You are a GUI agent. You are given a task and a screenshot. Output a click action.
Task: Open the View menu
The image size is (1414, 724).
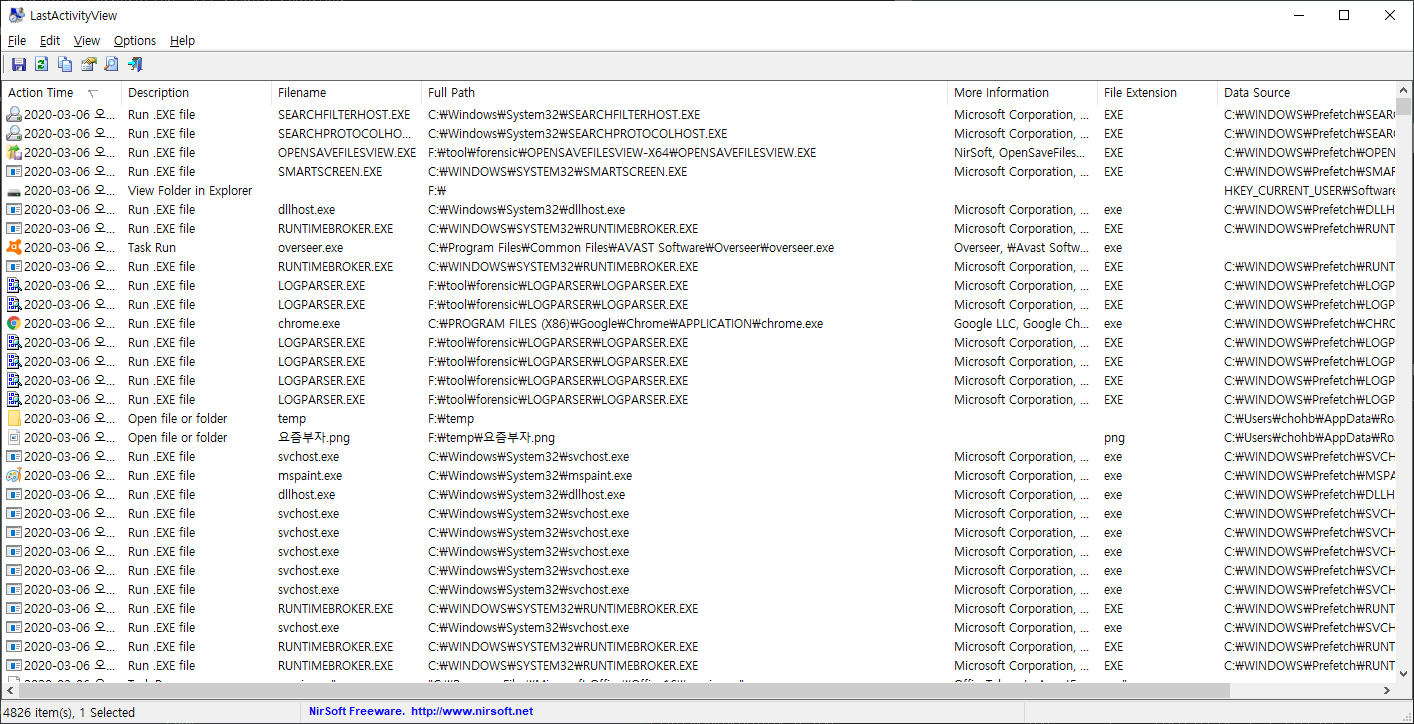click(x=87, y=41)
